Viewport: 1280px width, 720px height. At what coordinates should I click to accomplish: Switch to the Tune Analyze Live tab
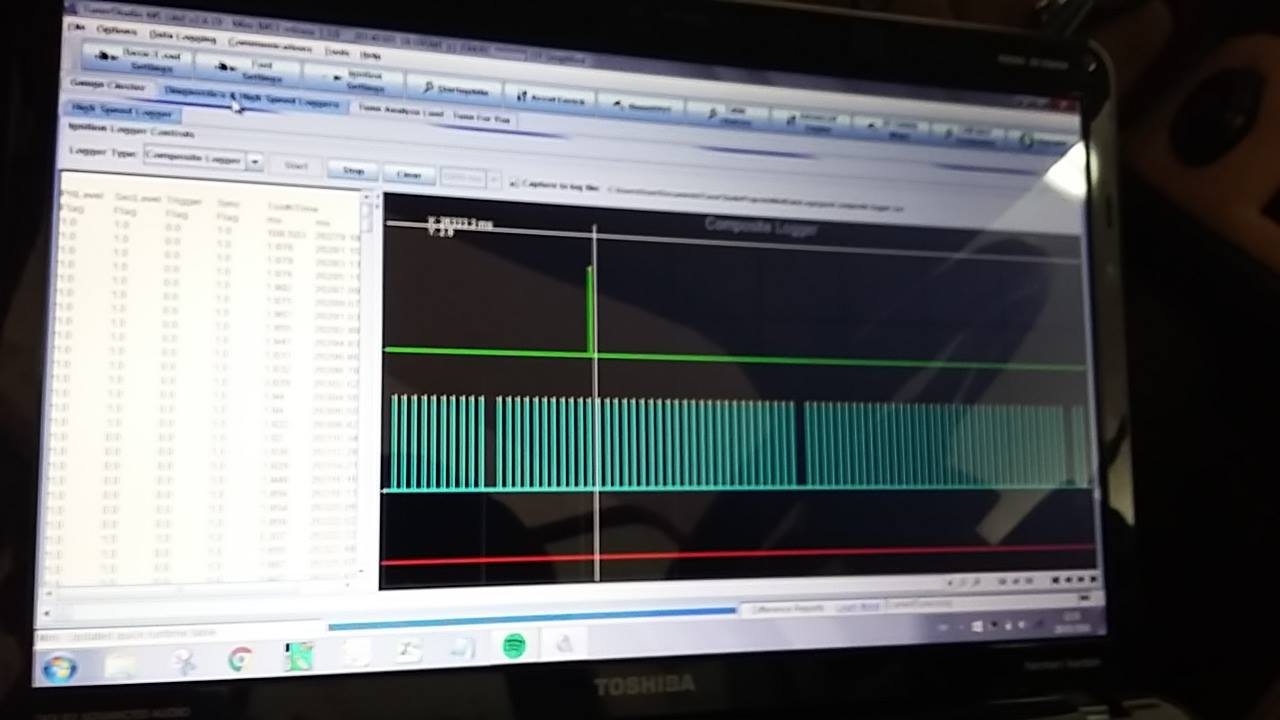pos(399,110)
